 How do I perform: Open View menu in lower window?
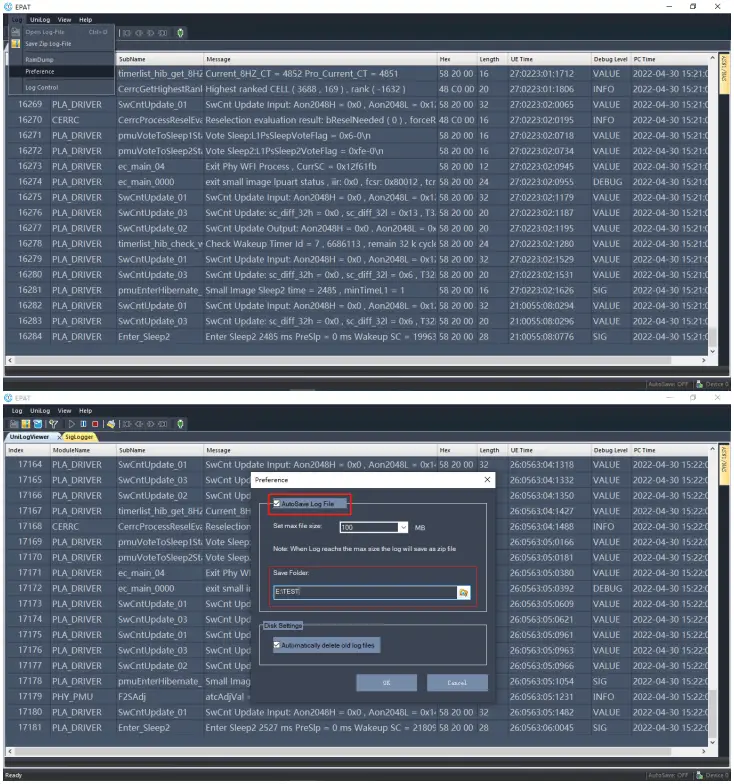[64, 412]
